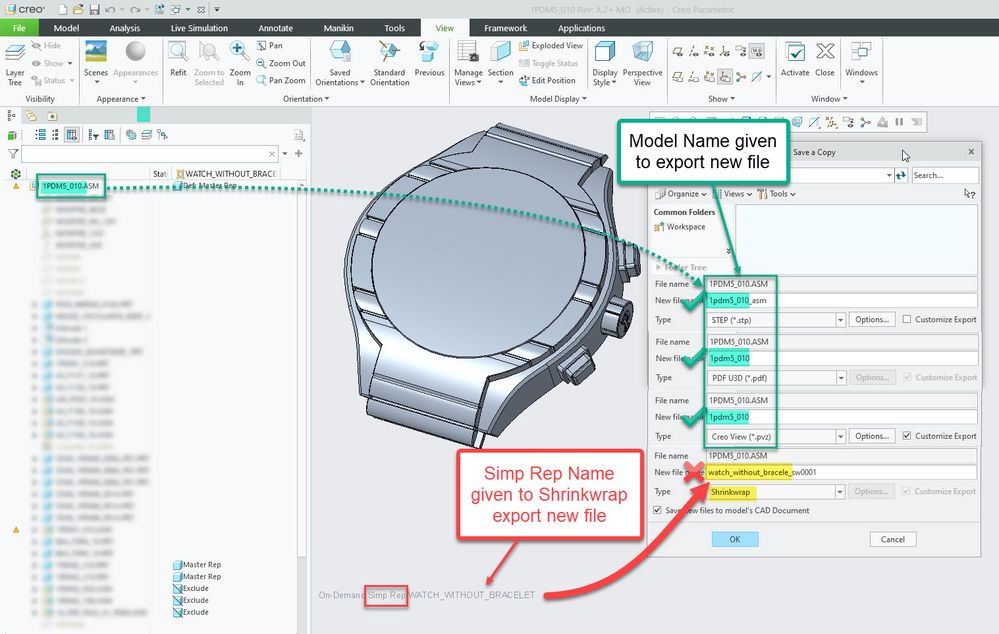
Task: Click the Open file icon in quick access toolbar
Action: pyautogui.click(x=78, y=10)
